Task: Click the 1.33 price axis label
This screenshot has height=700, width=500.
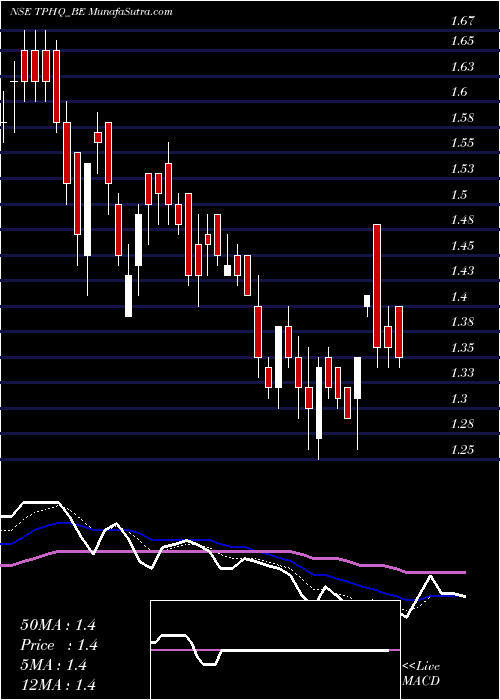Action: (462, 372)
